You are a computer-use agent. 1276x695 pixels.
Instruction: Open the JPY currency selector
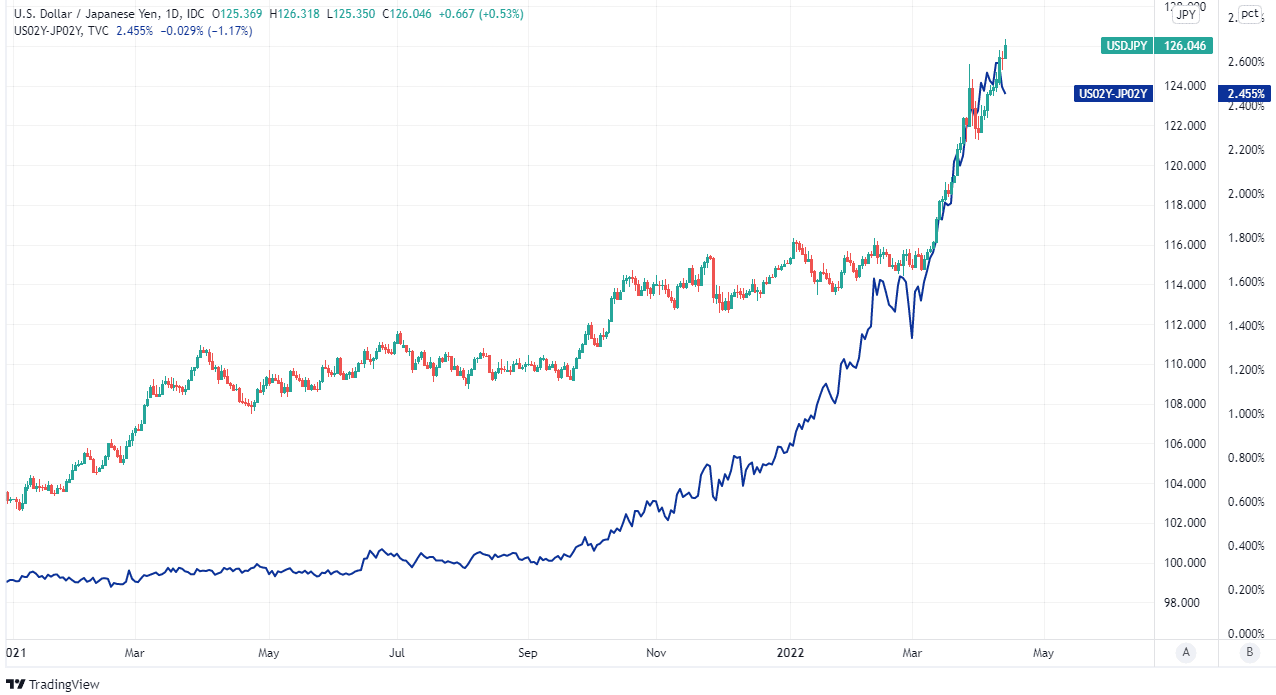click(1186, 15)
